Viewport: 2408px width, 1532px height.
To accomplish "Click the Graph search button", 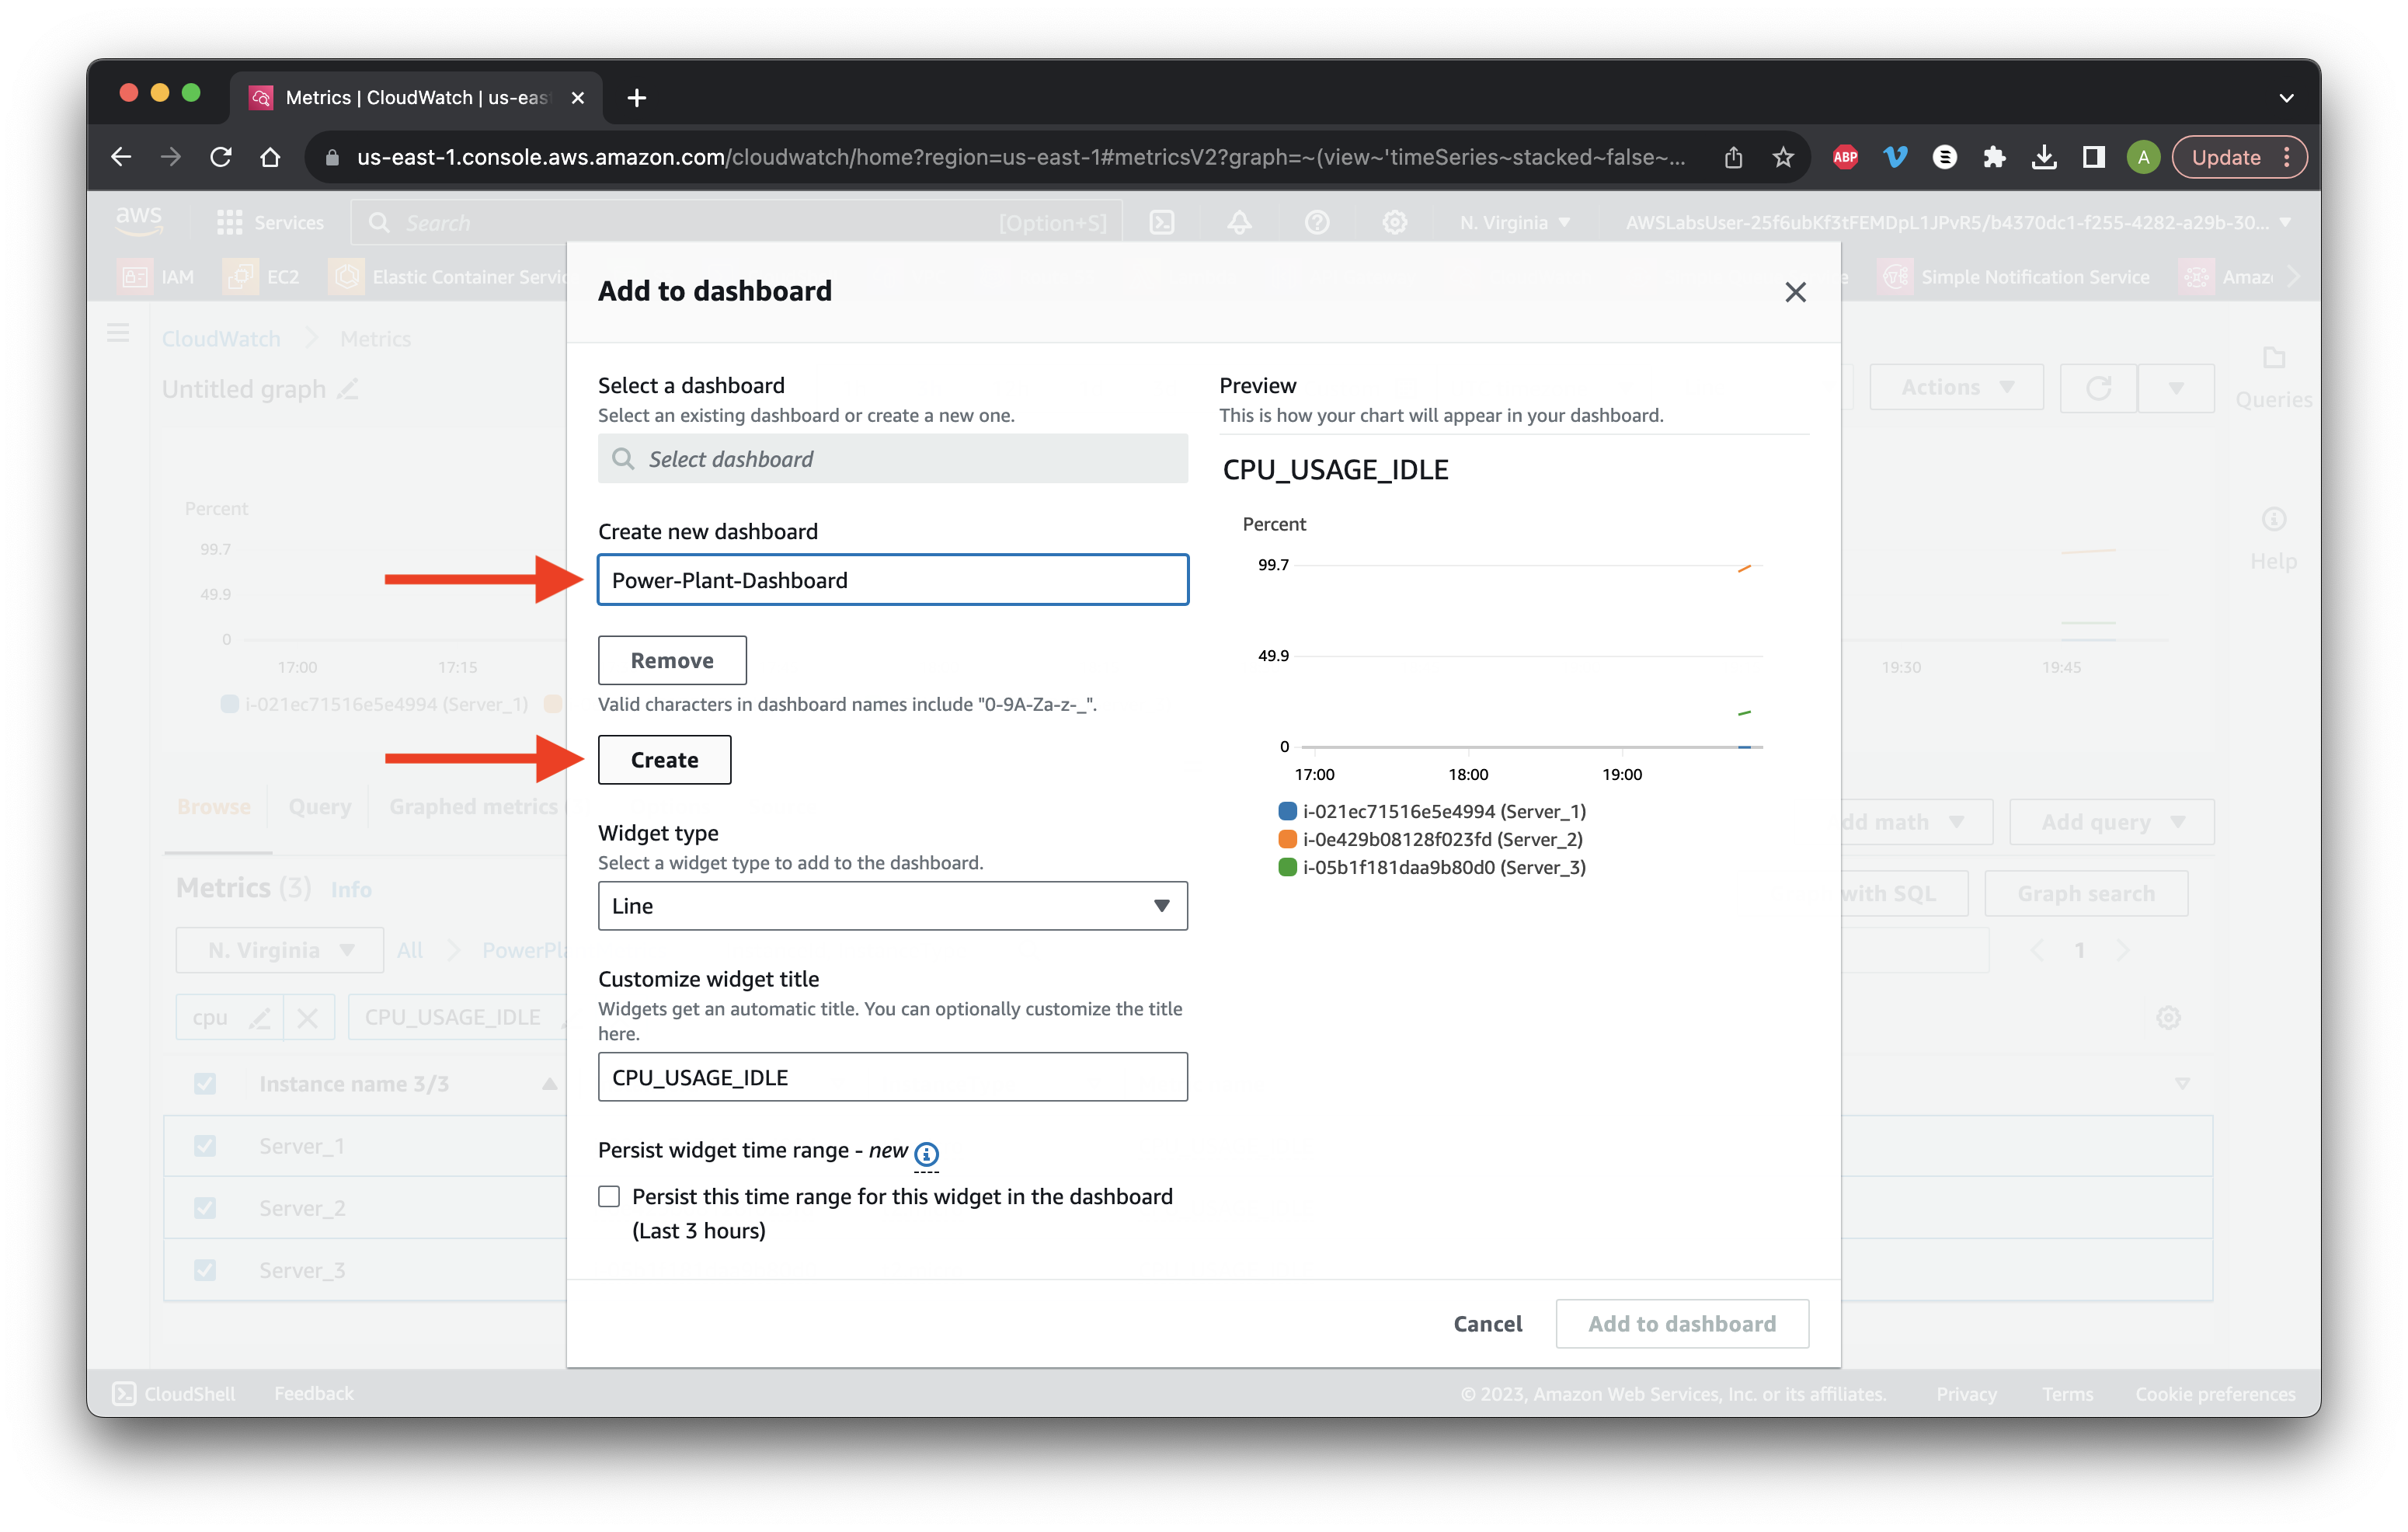I will [2086, 894].
